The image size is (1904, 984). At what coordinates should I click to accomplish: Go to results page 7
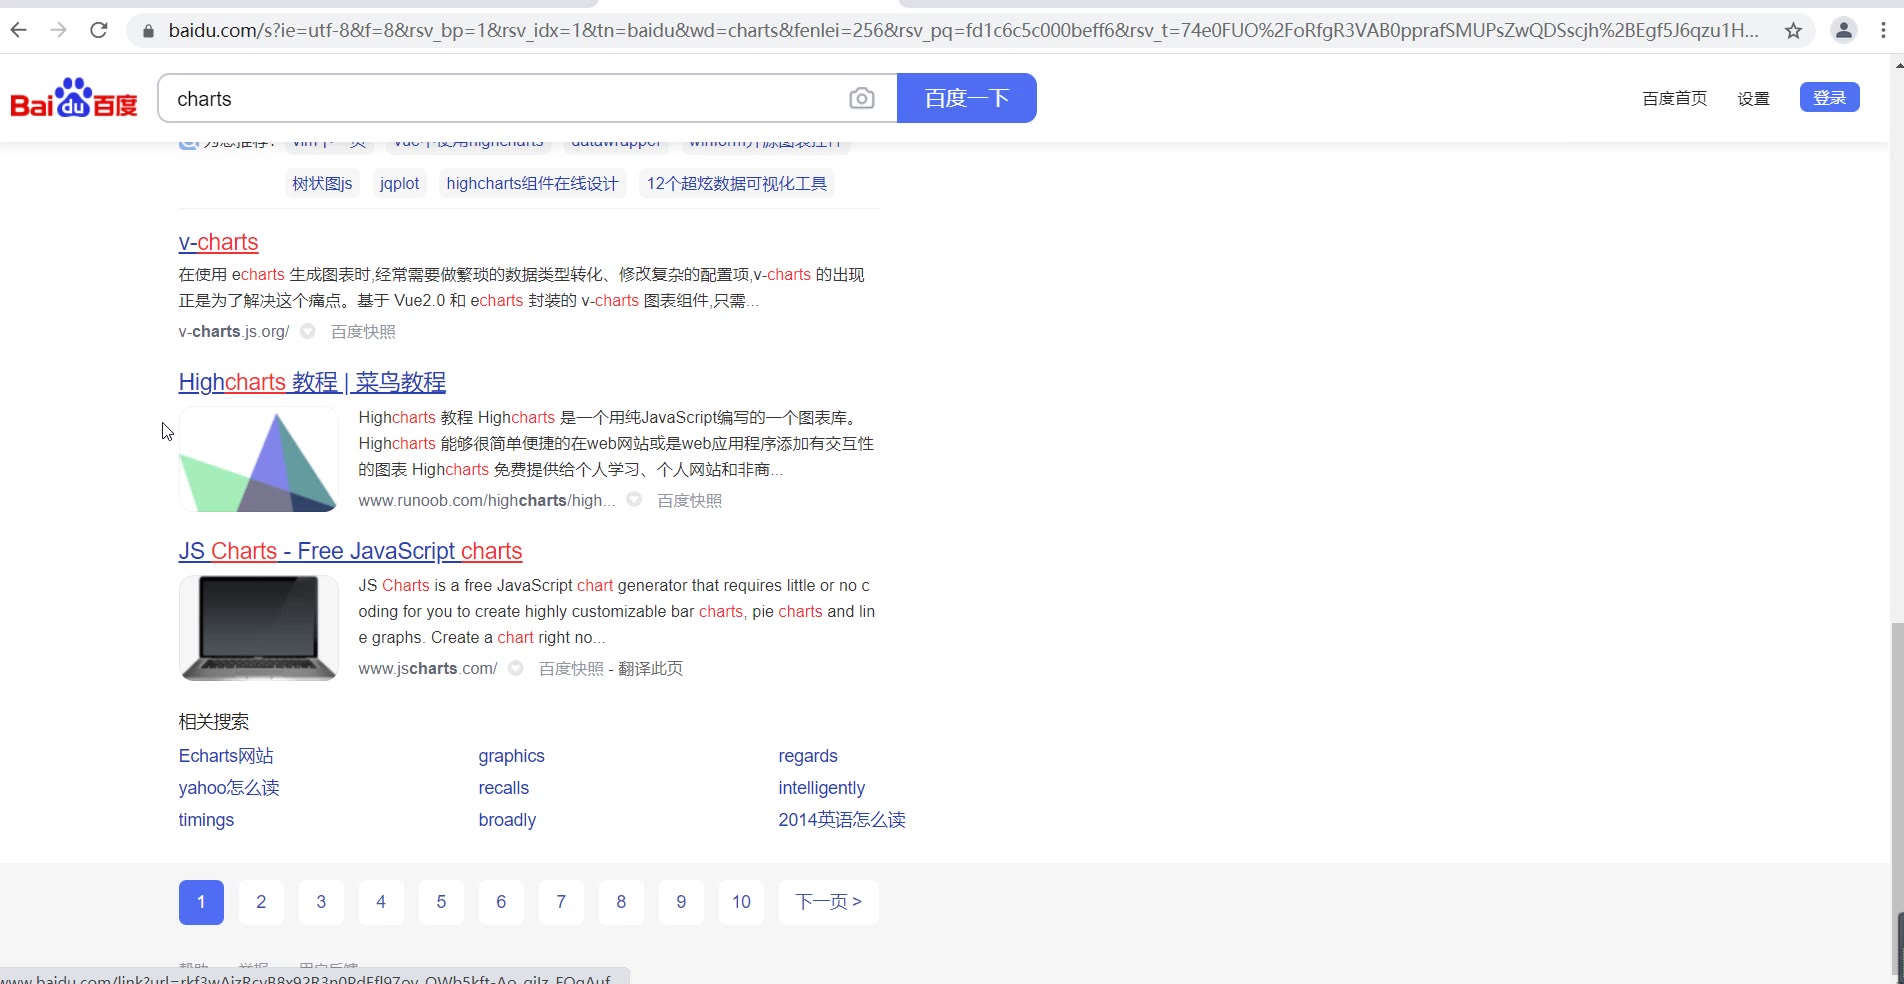pyautogui.click(x=561, y=902)
